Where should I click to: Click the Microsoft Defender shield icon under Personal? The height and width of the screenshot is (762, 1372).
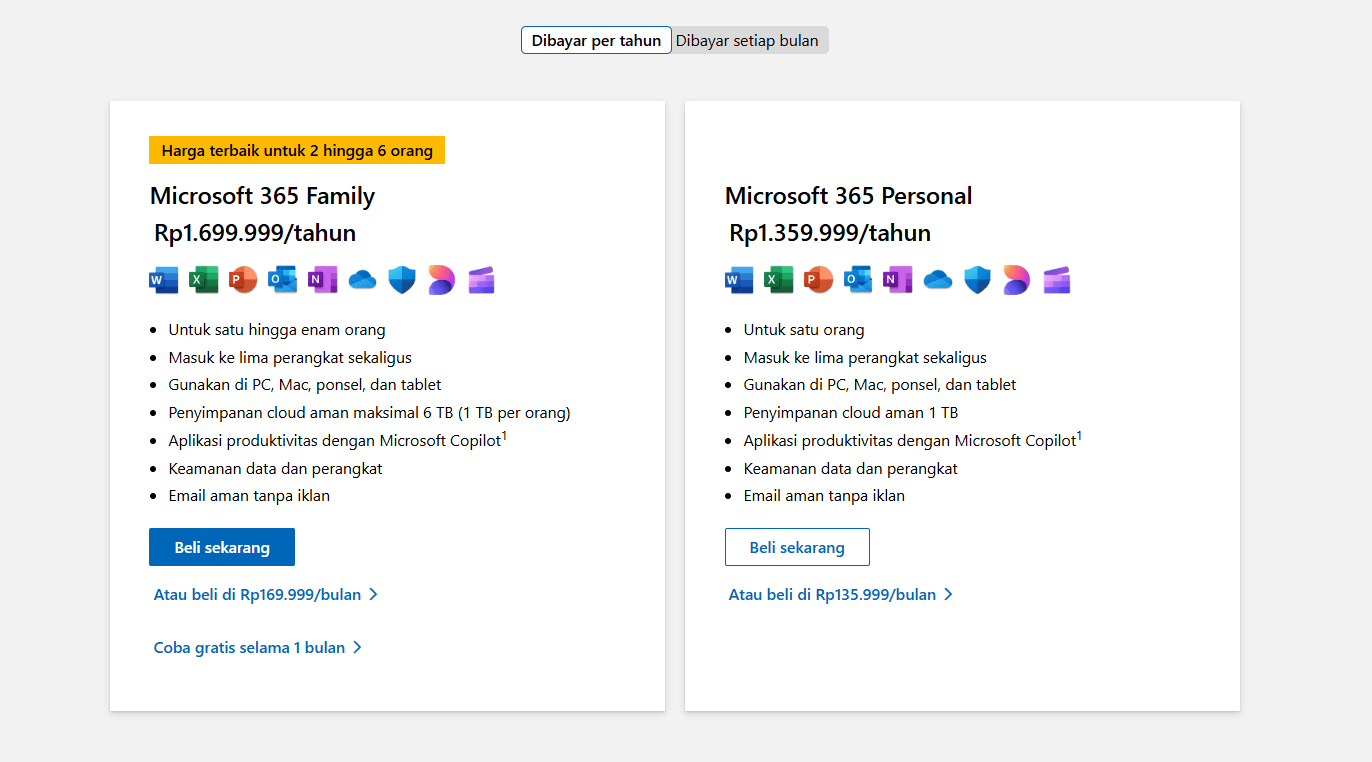[x=977, y=280]
